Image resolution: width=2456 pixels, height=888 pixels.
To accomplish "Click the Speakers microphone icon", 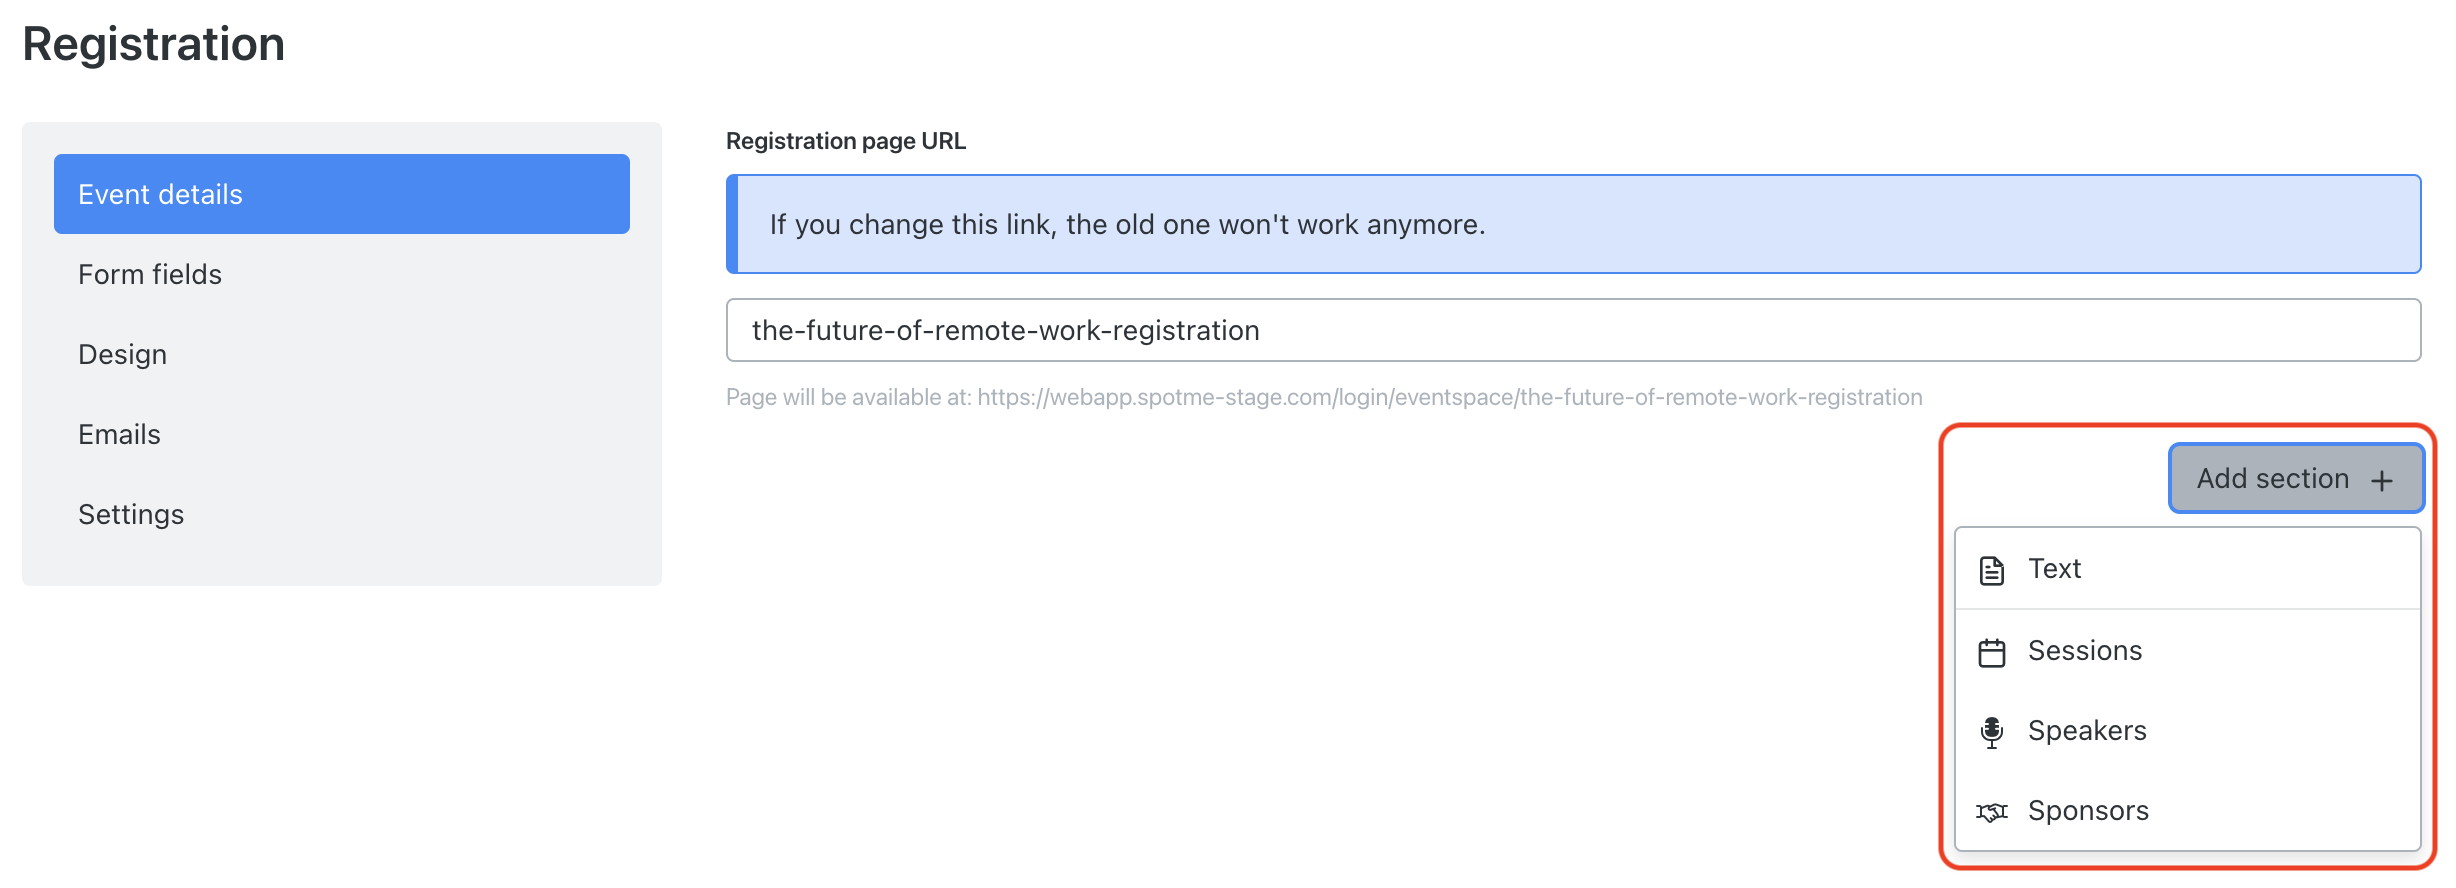I will [1991, 732].
